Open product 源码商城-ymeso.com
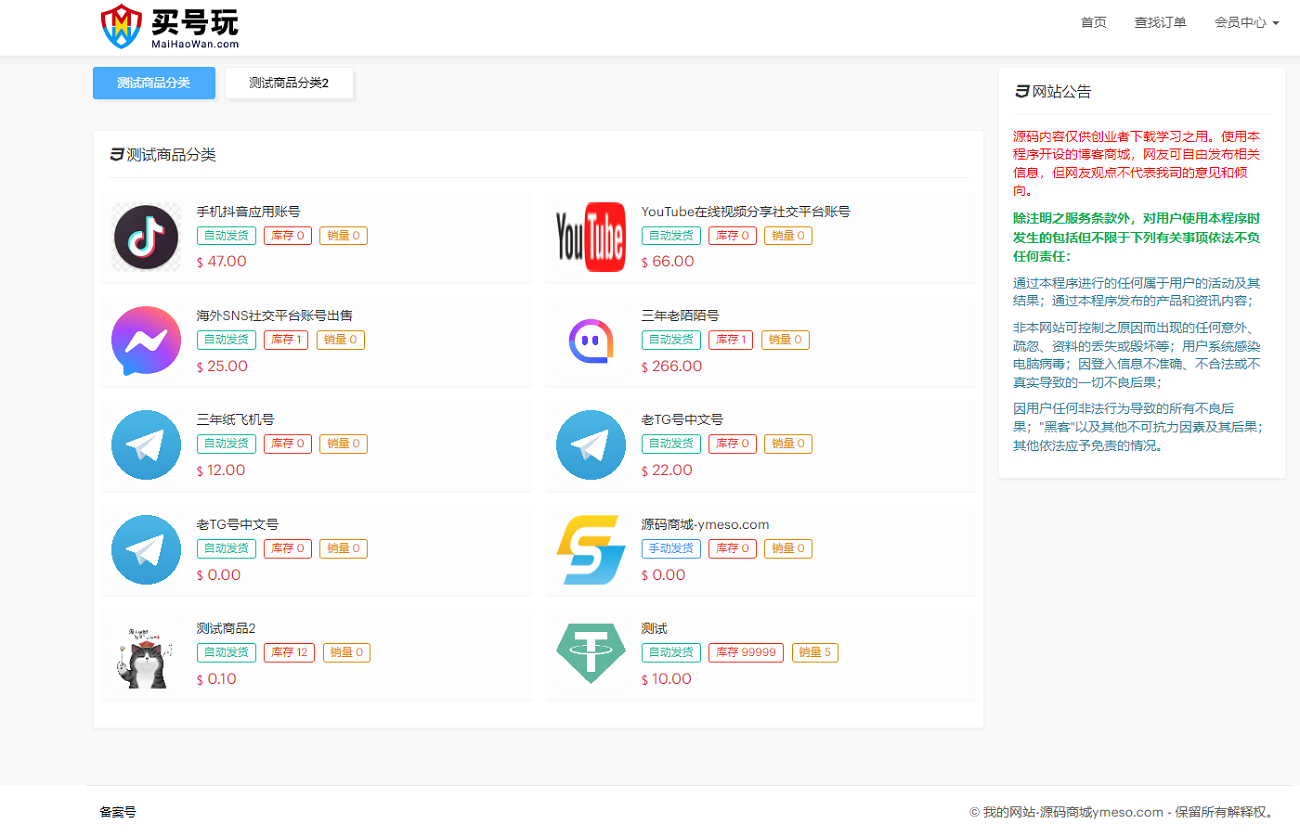 (x=705, y=525)
